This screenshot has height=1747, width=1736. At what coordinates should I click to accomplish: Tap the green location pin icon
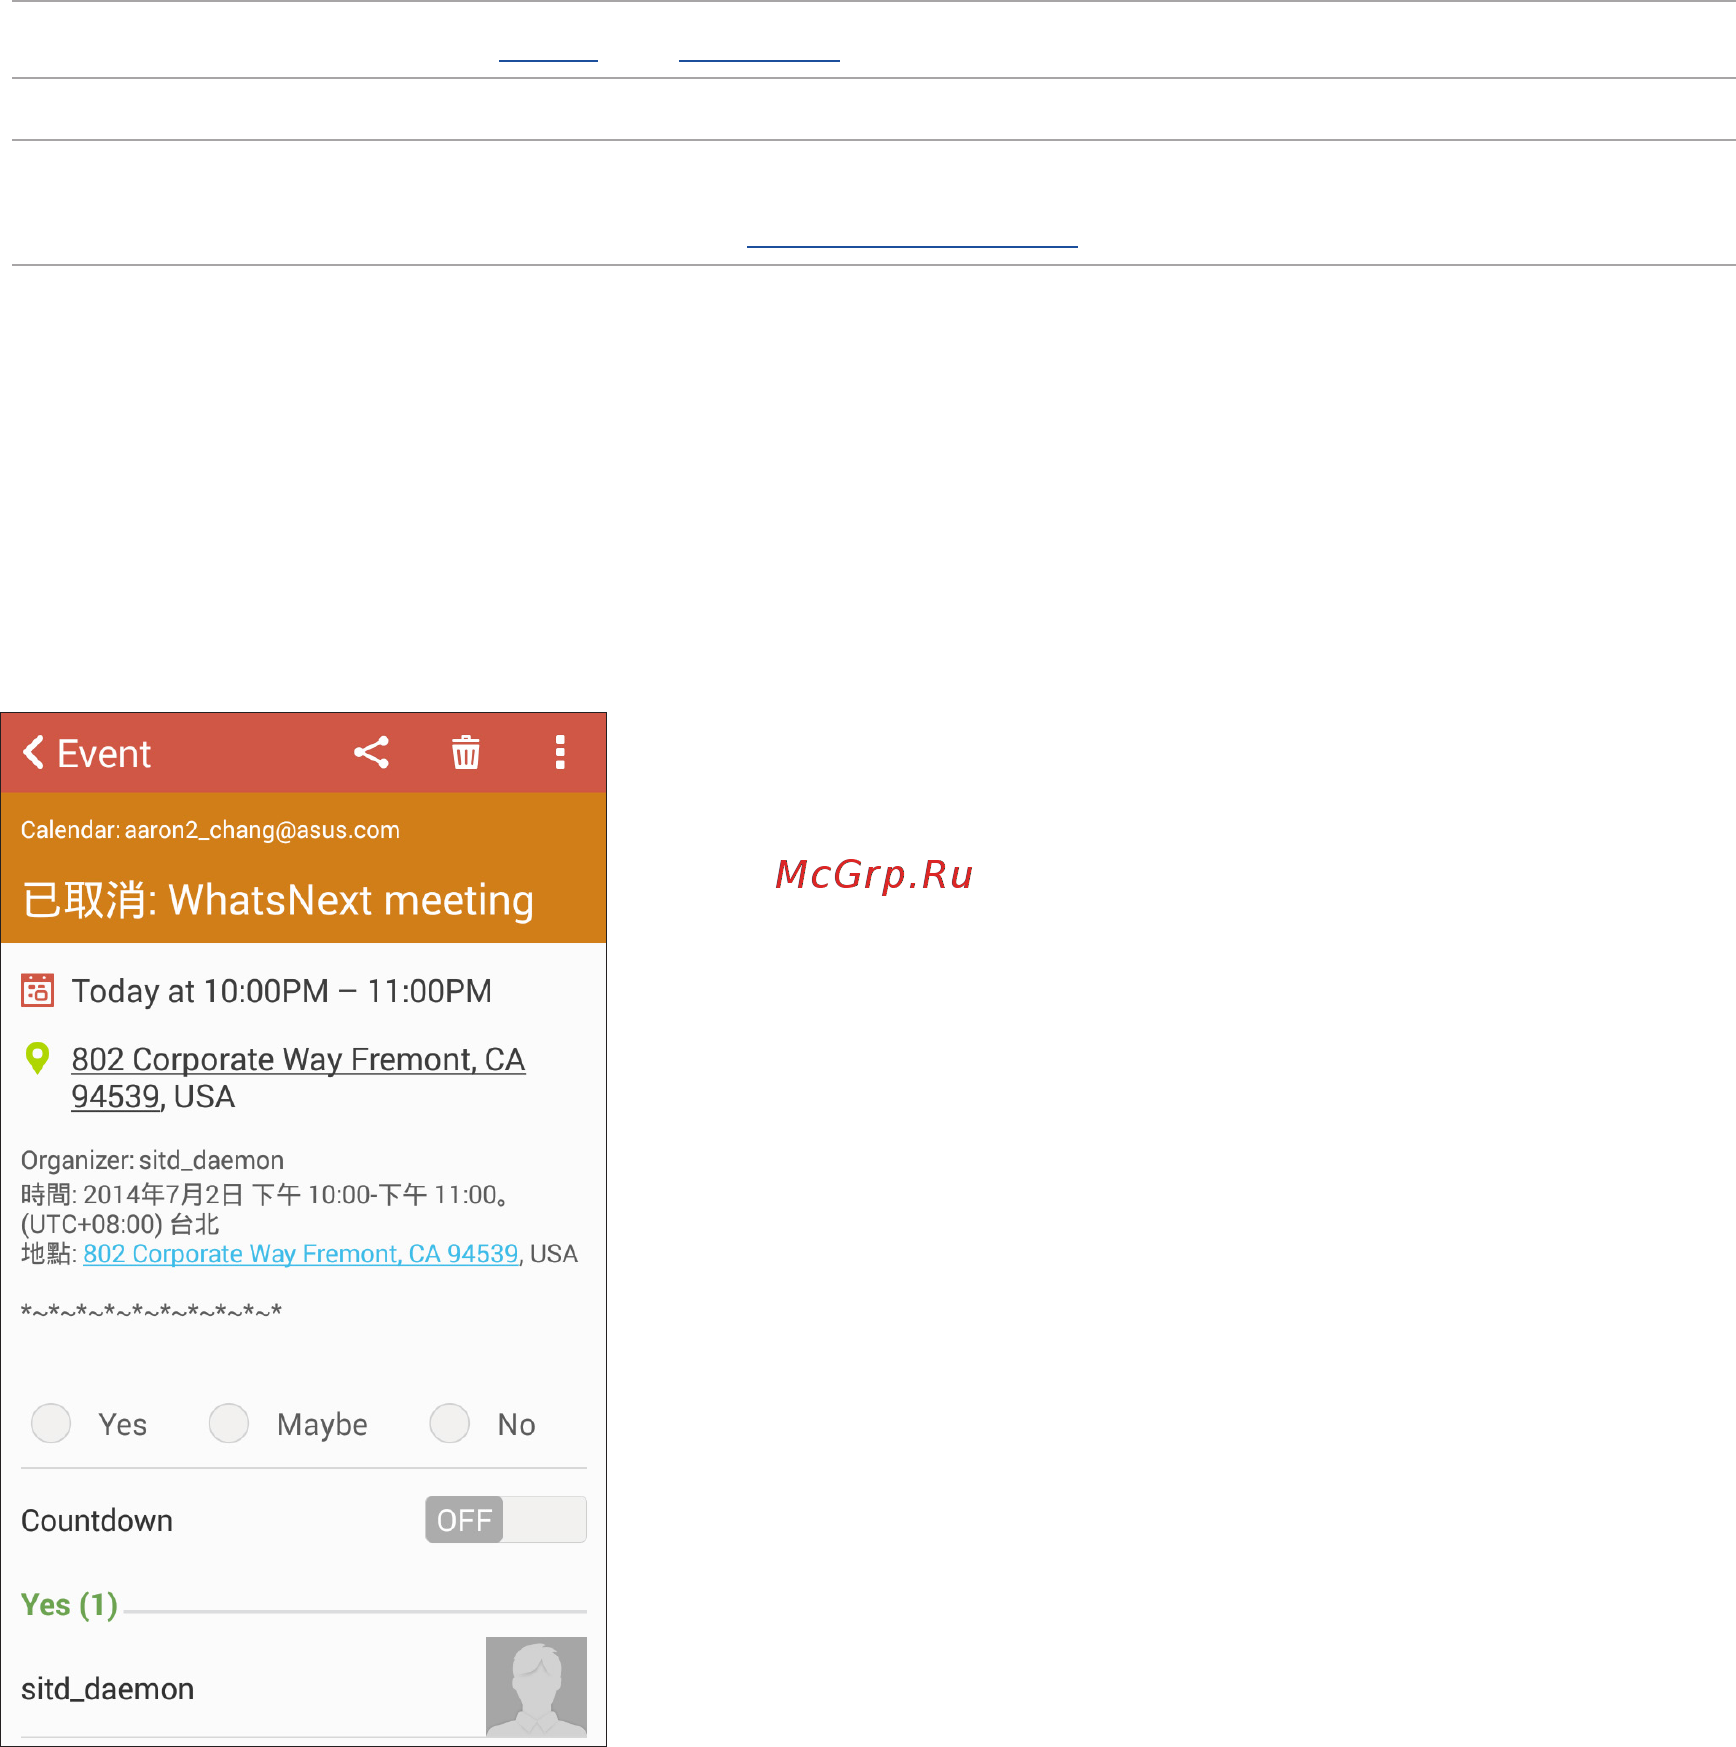pyautogui.click(x=37, y=1058)
